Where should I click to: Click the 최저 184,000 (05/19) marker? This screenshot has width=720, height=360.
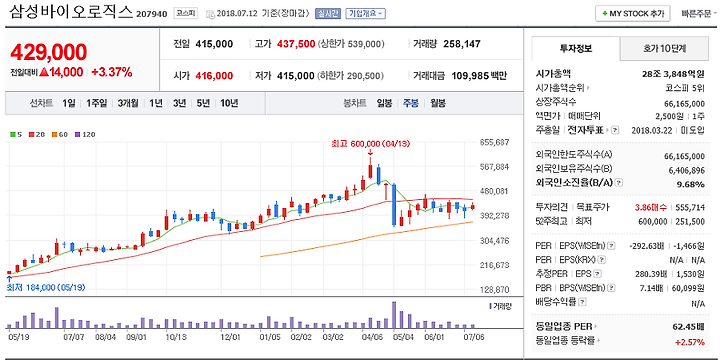46,288
